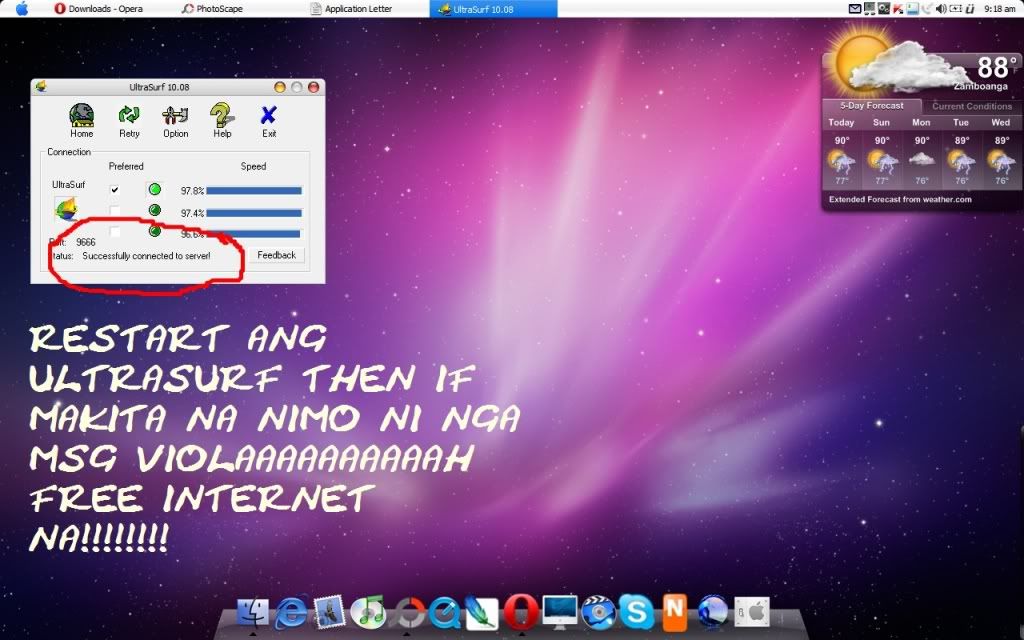
Task: Open UltraSurf Option settings icon
Action: point(175,116)
